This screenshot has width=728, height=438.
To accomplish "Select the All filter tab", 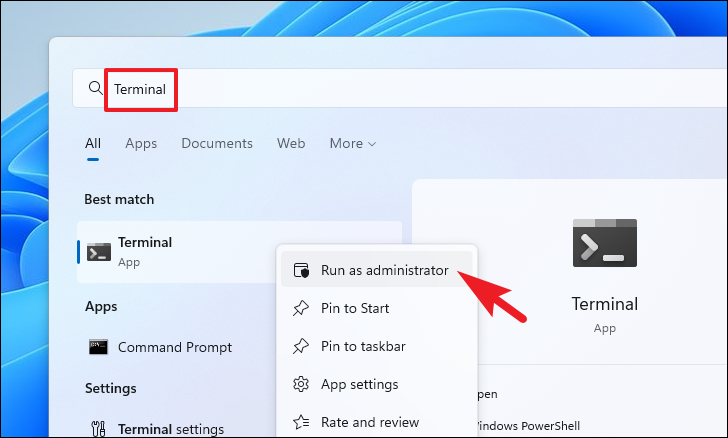I will coord(93,144).
